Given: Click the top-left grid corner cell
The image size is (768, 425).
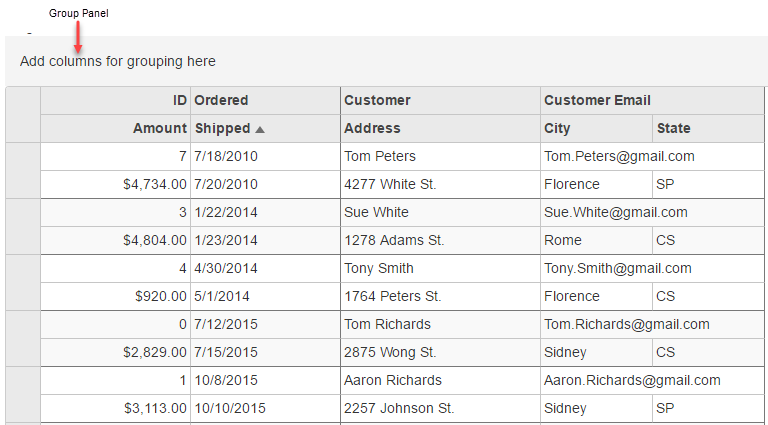Looking at the screenshot, I should coord(23,114).
